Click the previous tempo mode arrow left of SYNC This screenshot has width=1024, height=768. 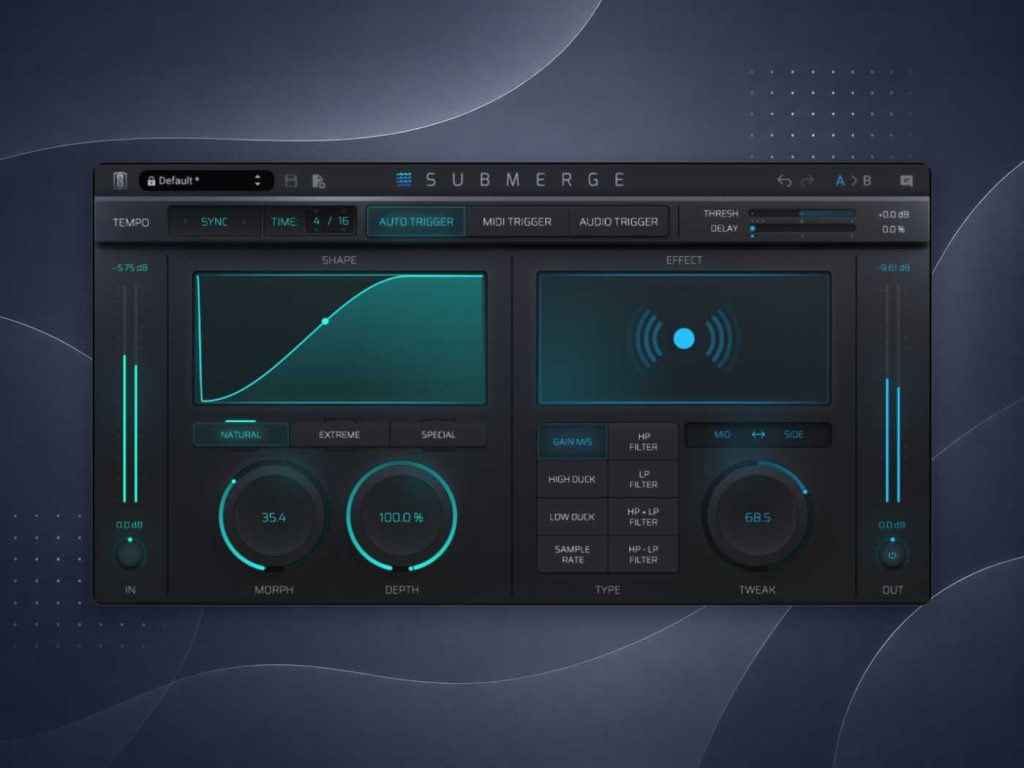(185, 222)
